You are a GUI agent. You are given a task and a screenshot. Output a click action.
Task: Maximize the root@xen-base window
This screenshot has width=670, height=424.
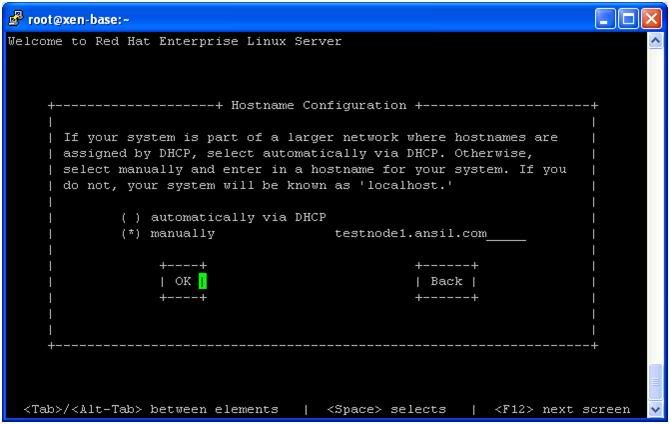click(628, 19)
